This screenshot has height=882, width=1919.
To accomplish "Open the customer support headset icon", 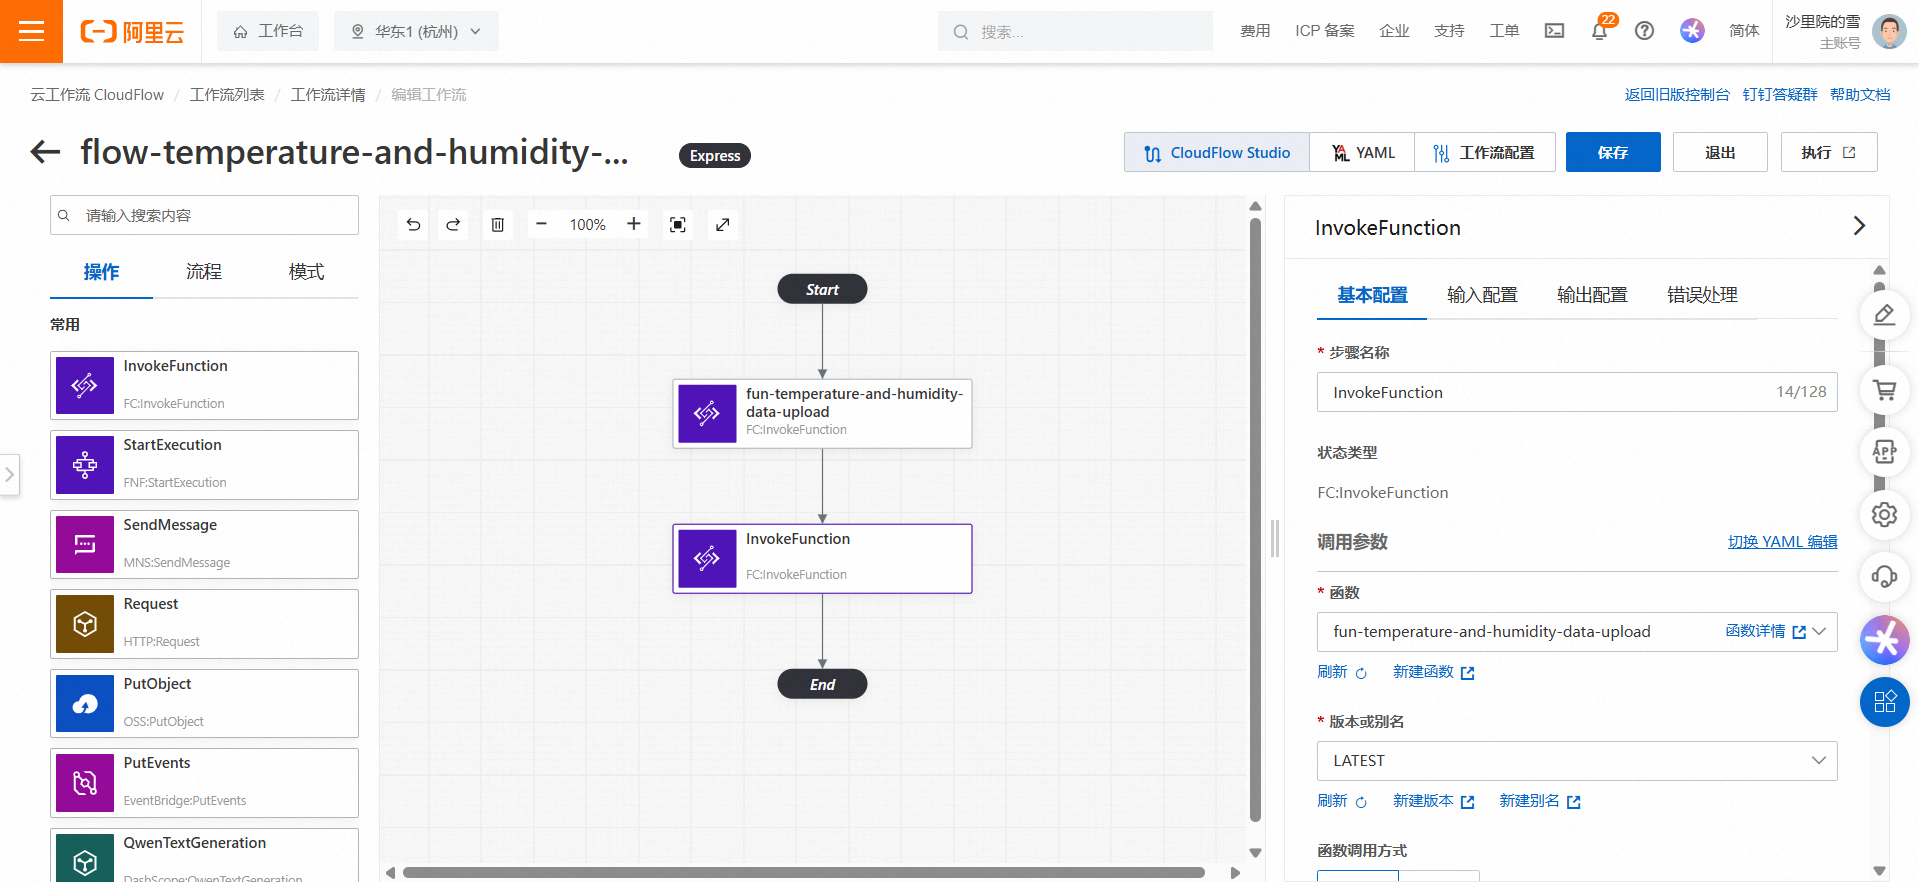I will (1884, 577).
